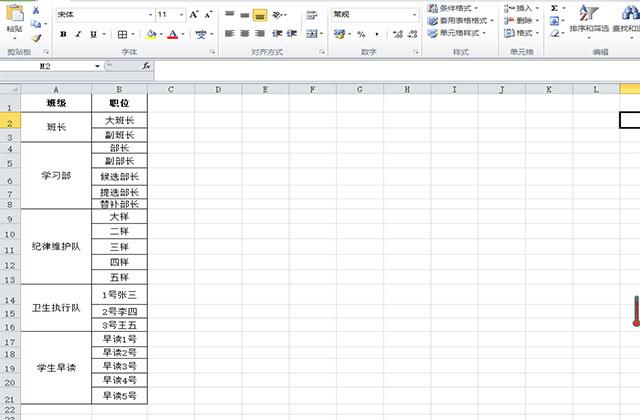The image size is (640, 420).
Task: Select cell containing 1号张三
Action: 120,295
